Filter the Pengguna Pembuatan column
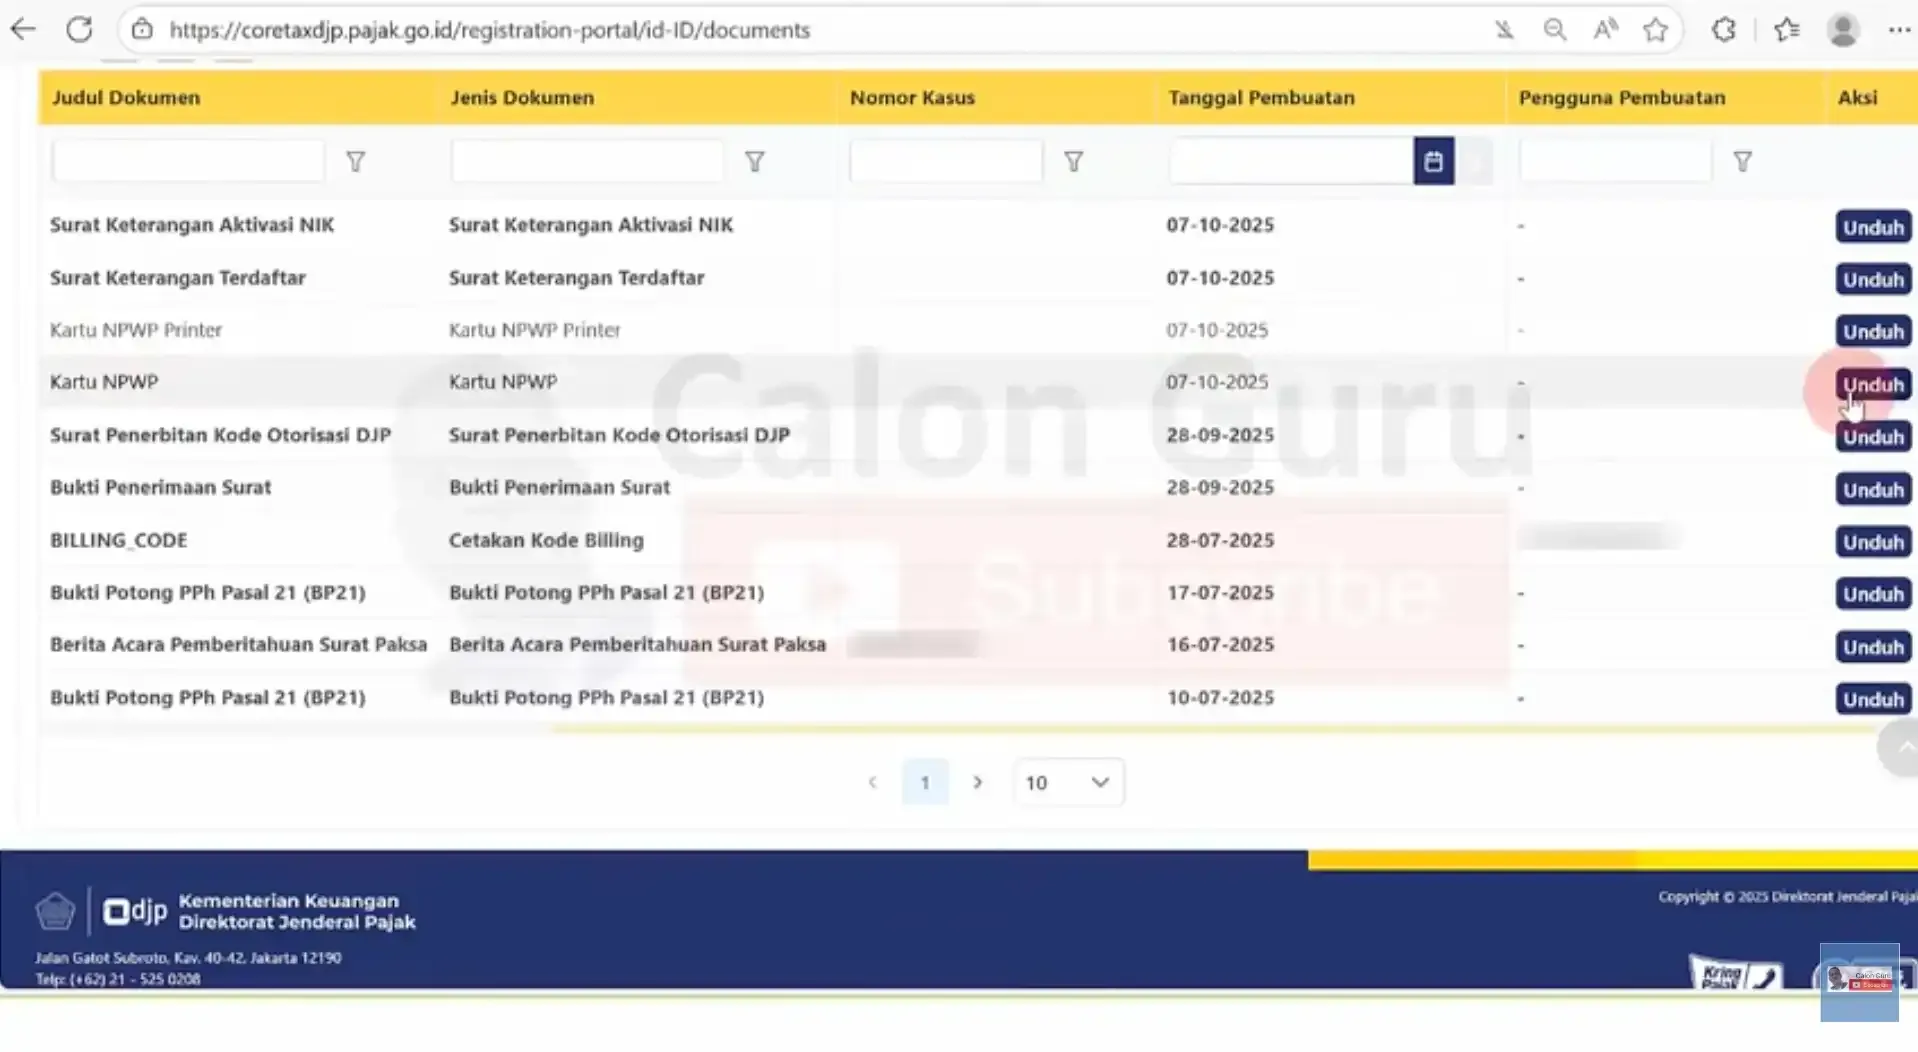1918x1052 pixels. [1743, 160]
